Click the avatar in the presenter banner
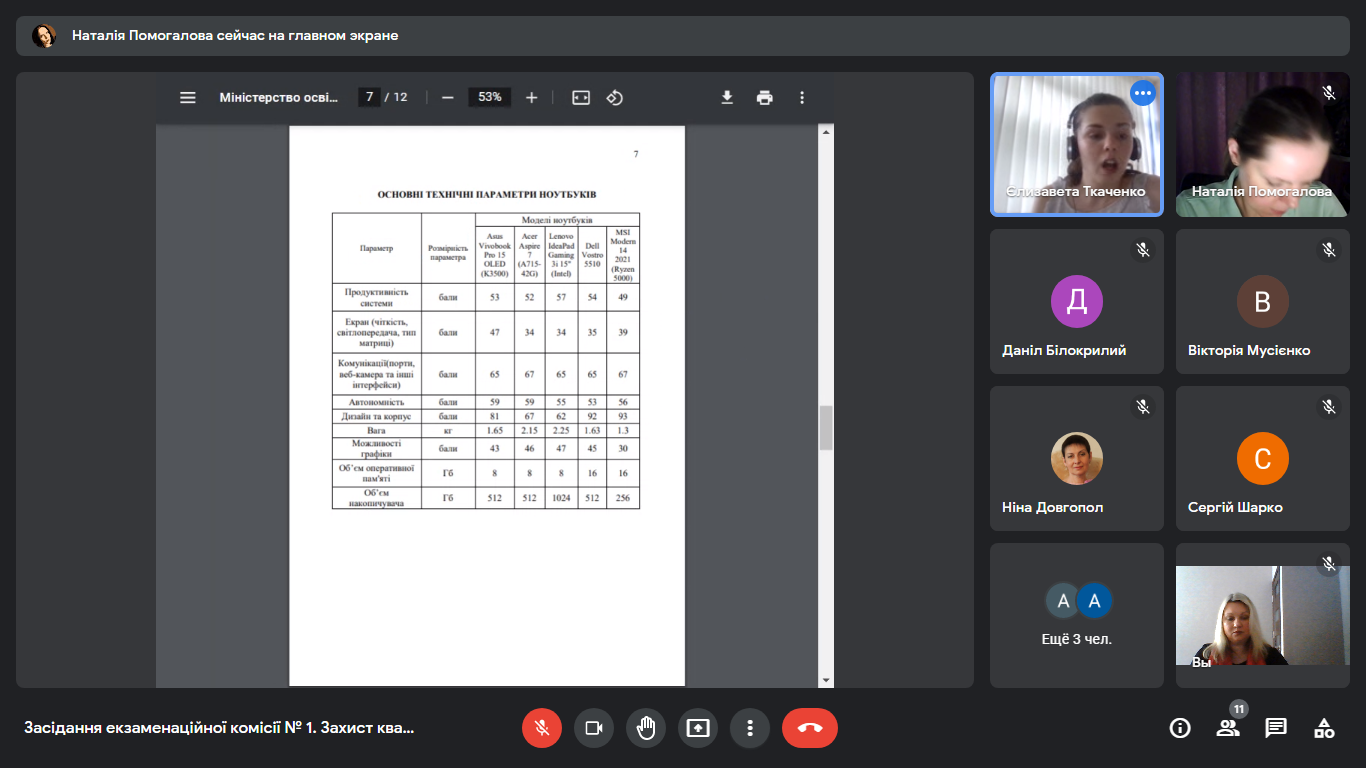Image resolution: width=1366 pixels, height=768 pixels. (44, 36)
